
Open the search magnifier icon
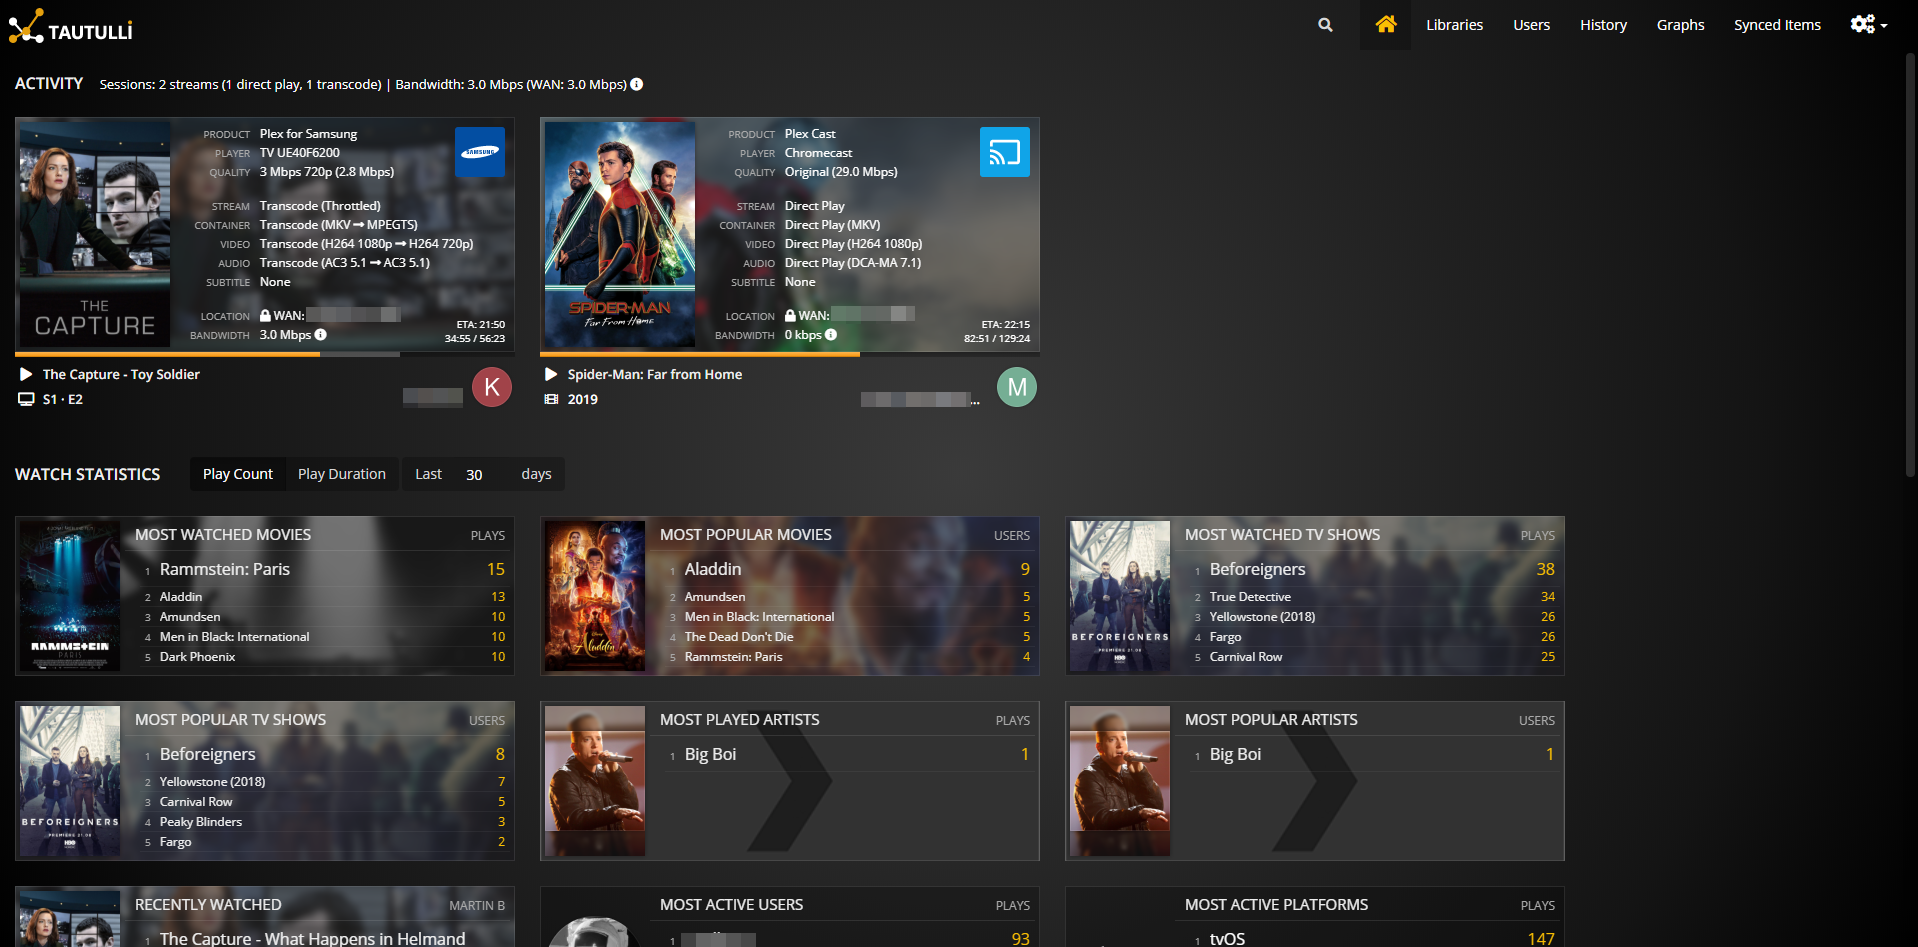click(x=1325, y=25)
